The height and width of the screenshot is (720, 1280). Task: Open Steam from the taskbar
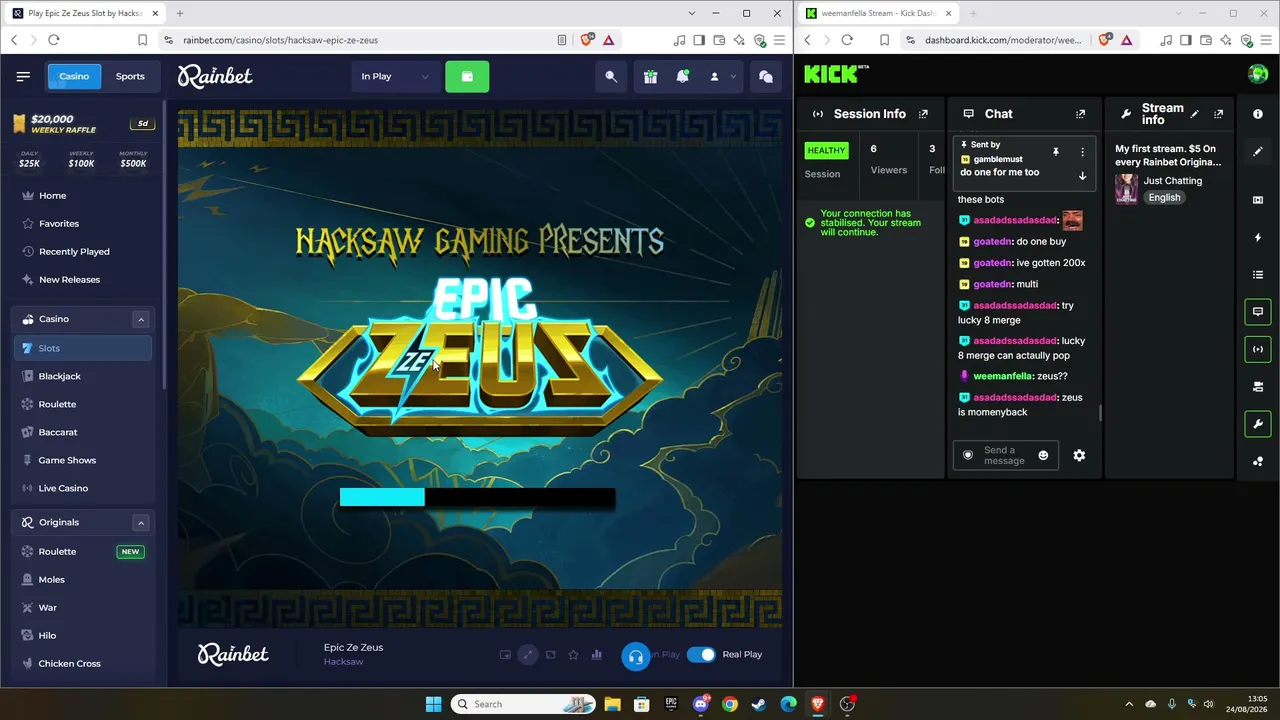click(x=759, y=704)
